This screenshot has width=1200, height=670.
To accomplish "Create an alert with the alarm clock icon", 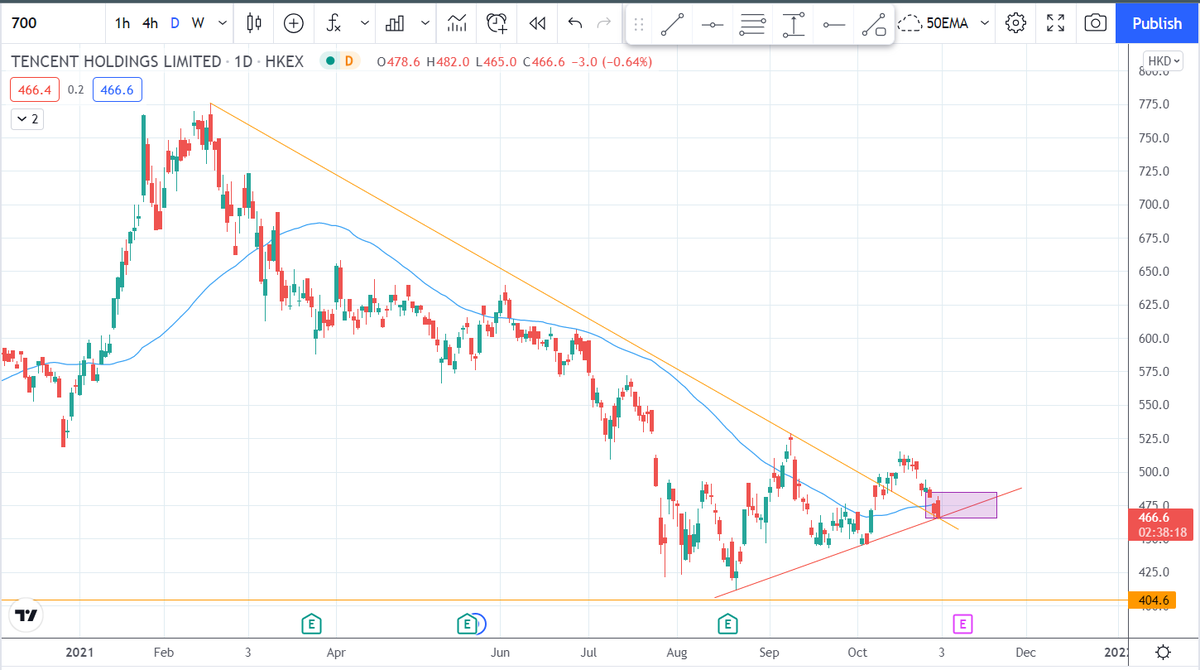I will coord(496,22).
